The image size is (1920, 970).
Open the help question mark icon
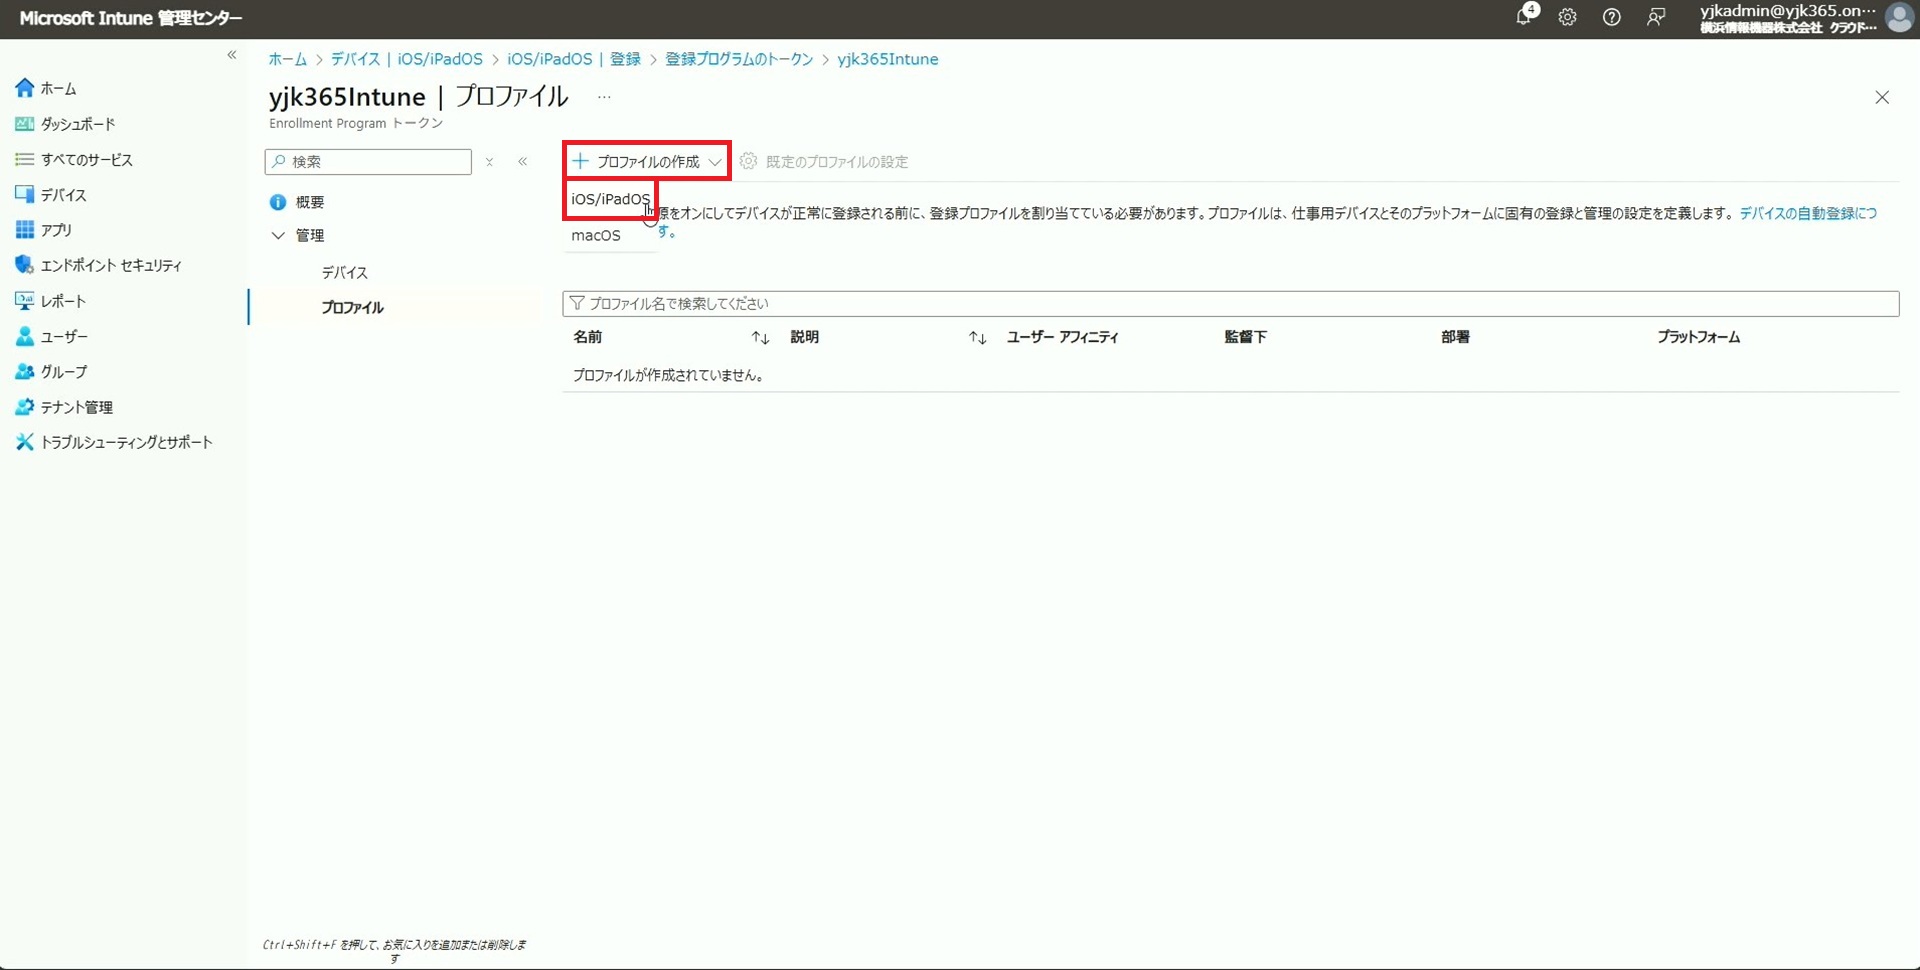(1611, 17)
